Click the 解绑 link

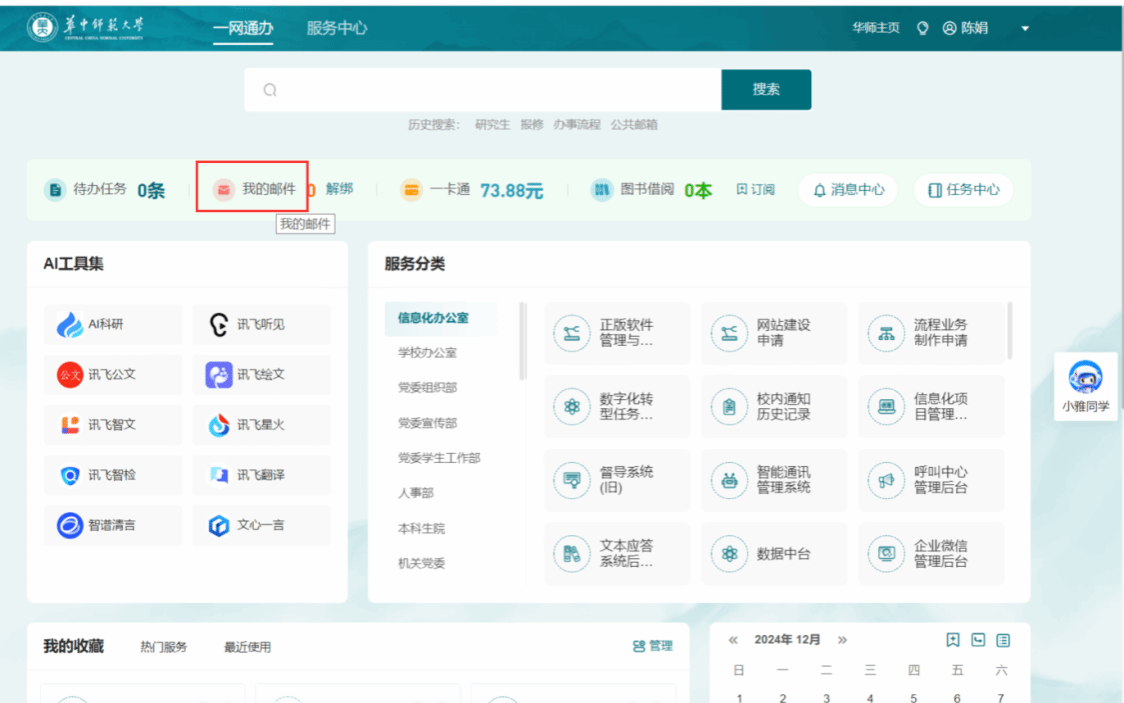(339, 188)
